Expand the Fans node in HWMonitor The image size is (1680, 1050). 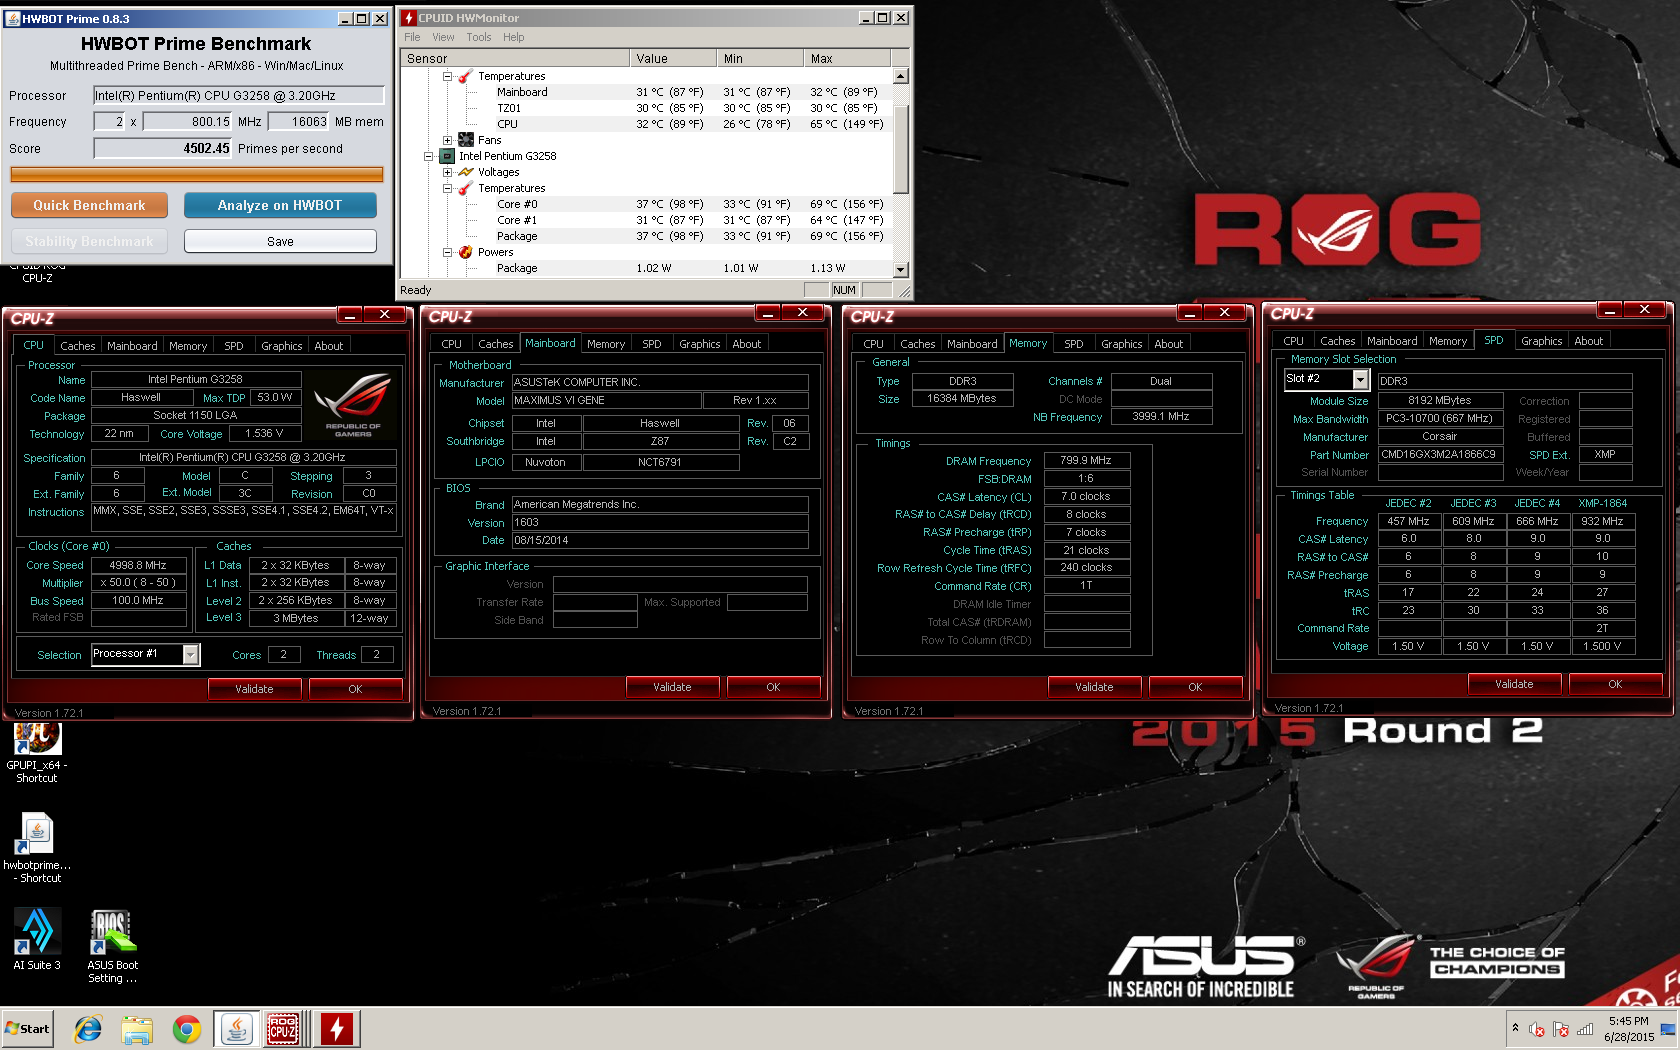pos(448,140)
